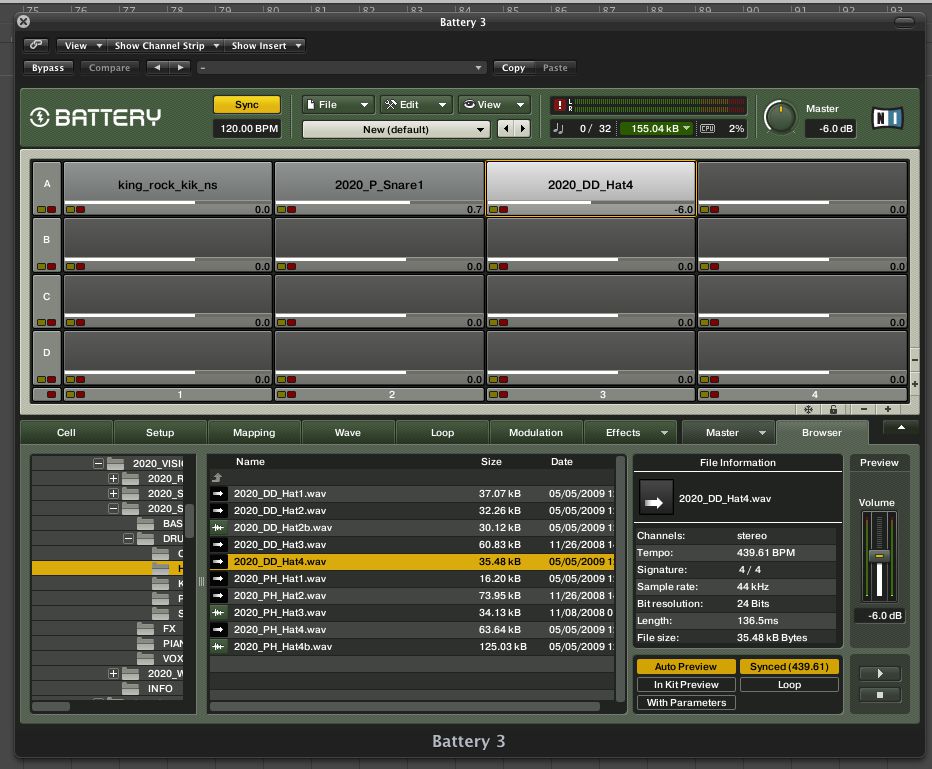Go to the next Logic preset setting
This screenshot has height=769, width=932.
pyautogui.click(x=180, y=67)
